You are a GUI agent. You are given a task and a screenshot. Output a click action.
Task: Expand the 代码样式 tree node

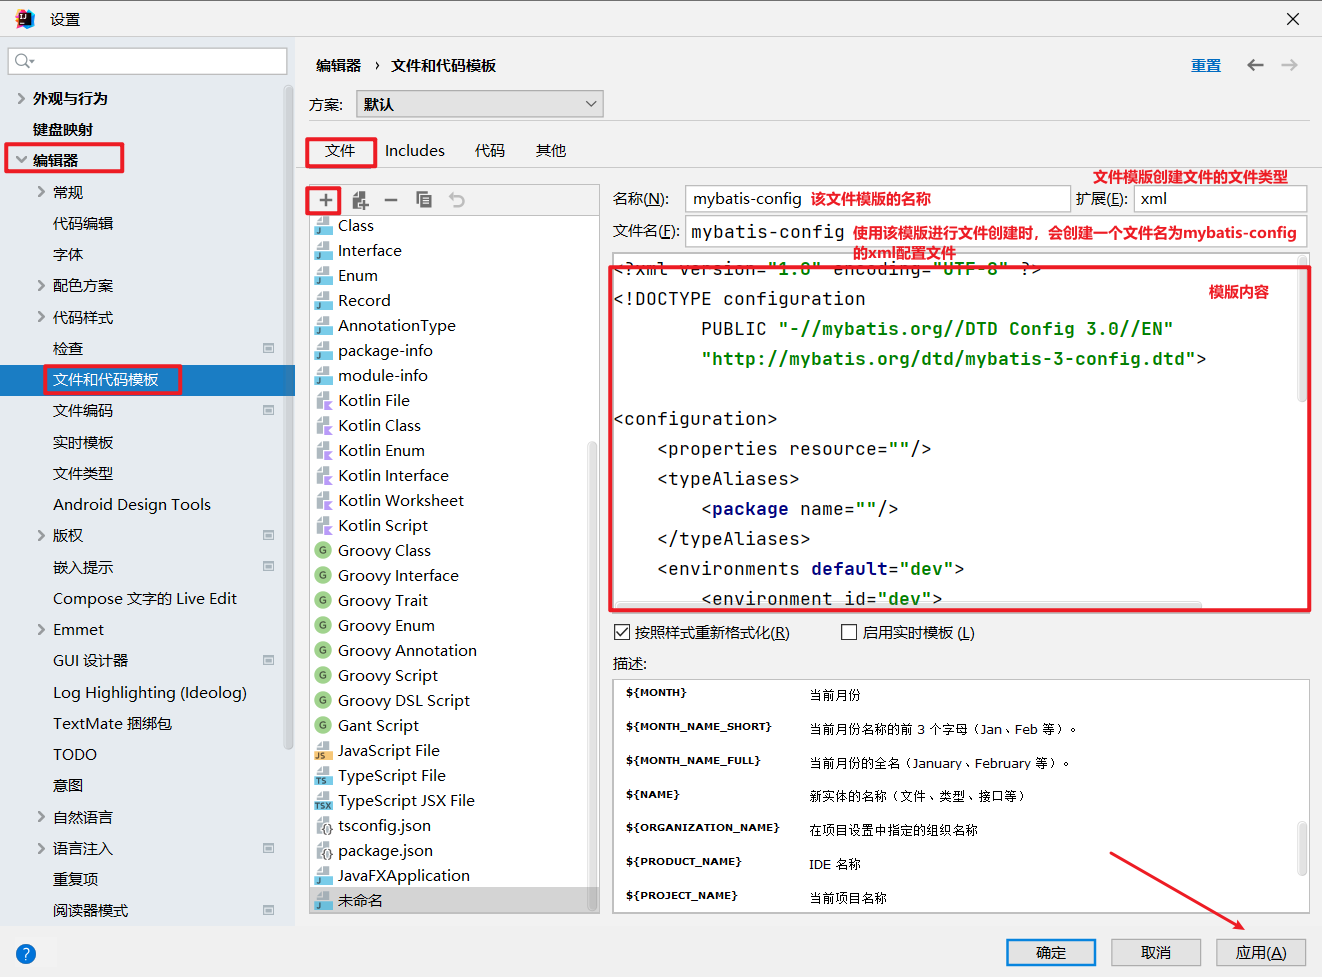coord(41,317)
